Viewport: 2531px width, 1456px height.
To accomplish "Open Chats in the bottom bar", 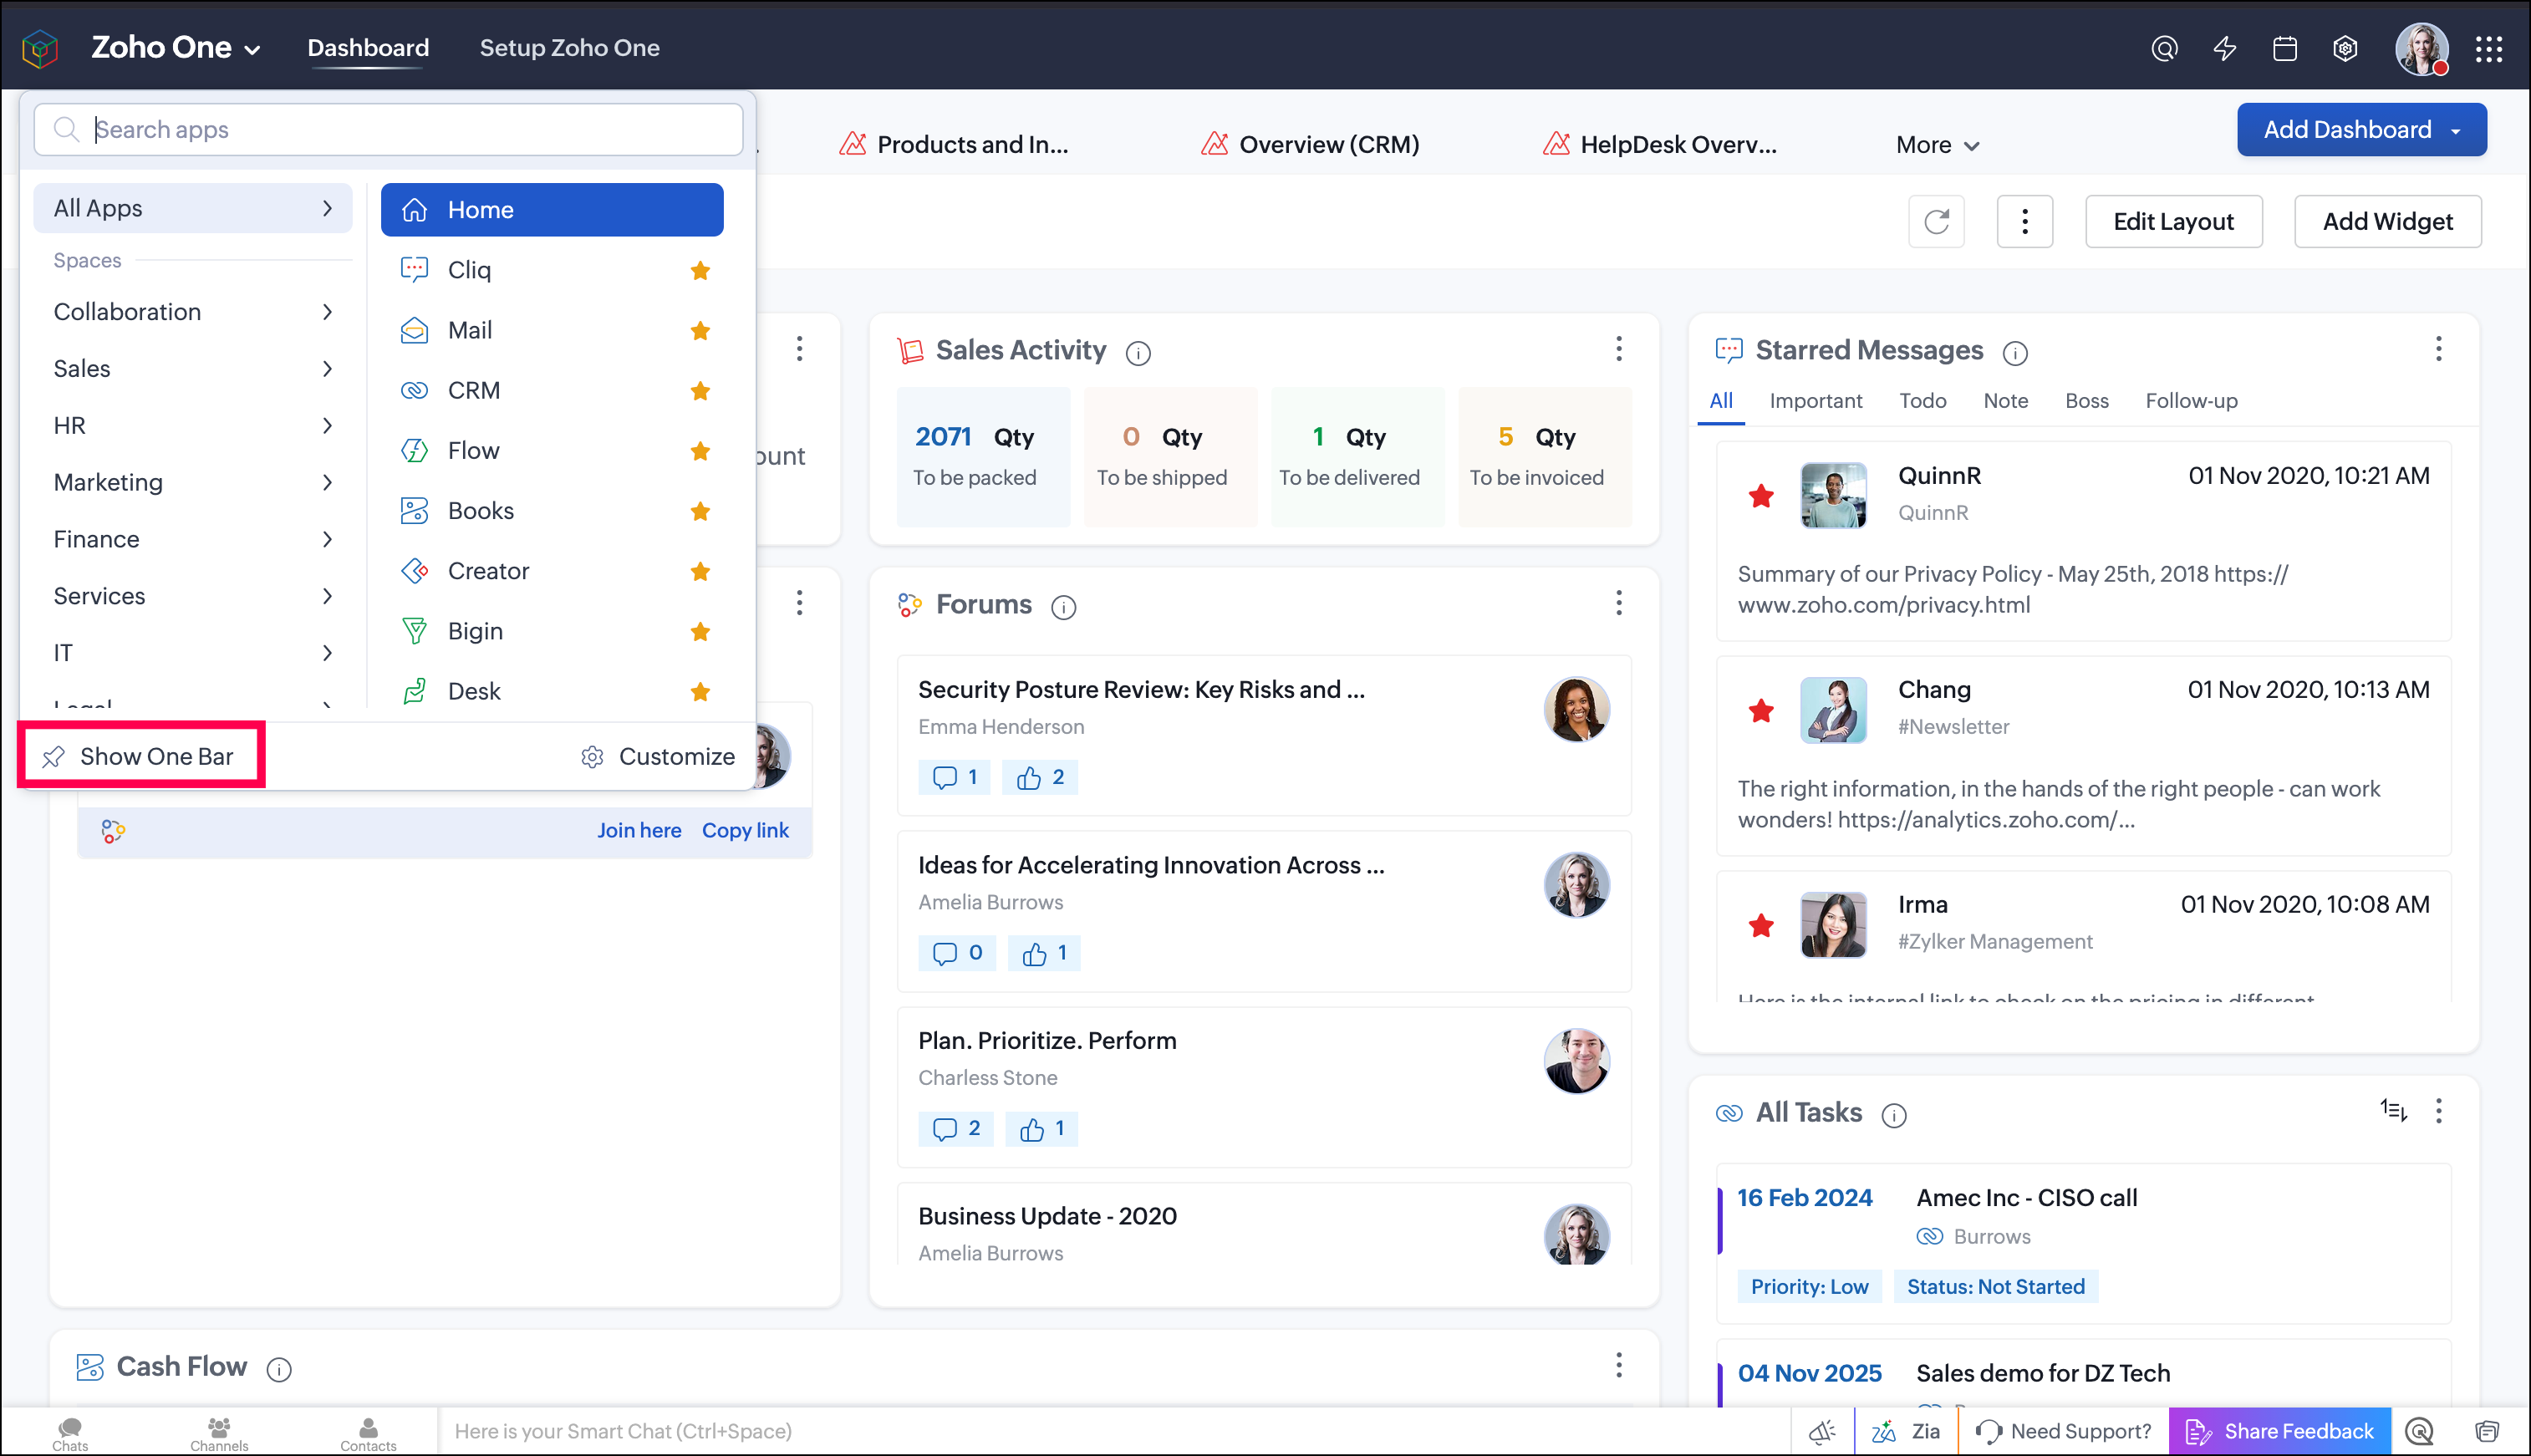I will [x=70, y=1433].
